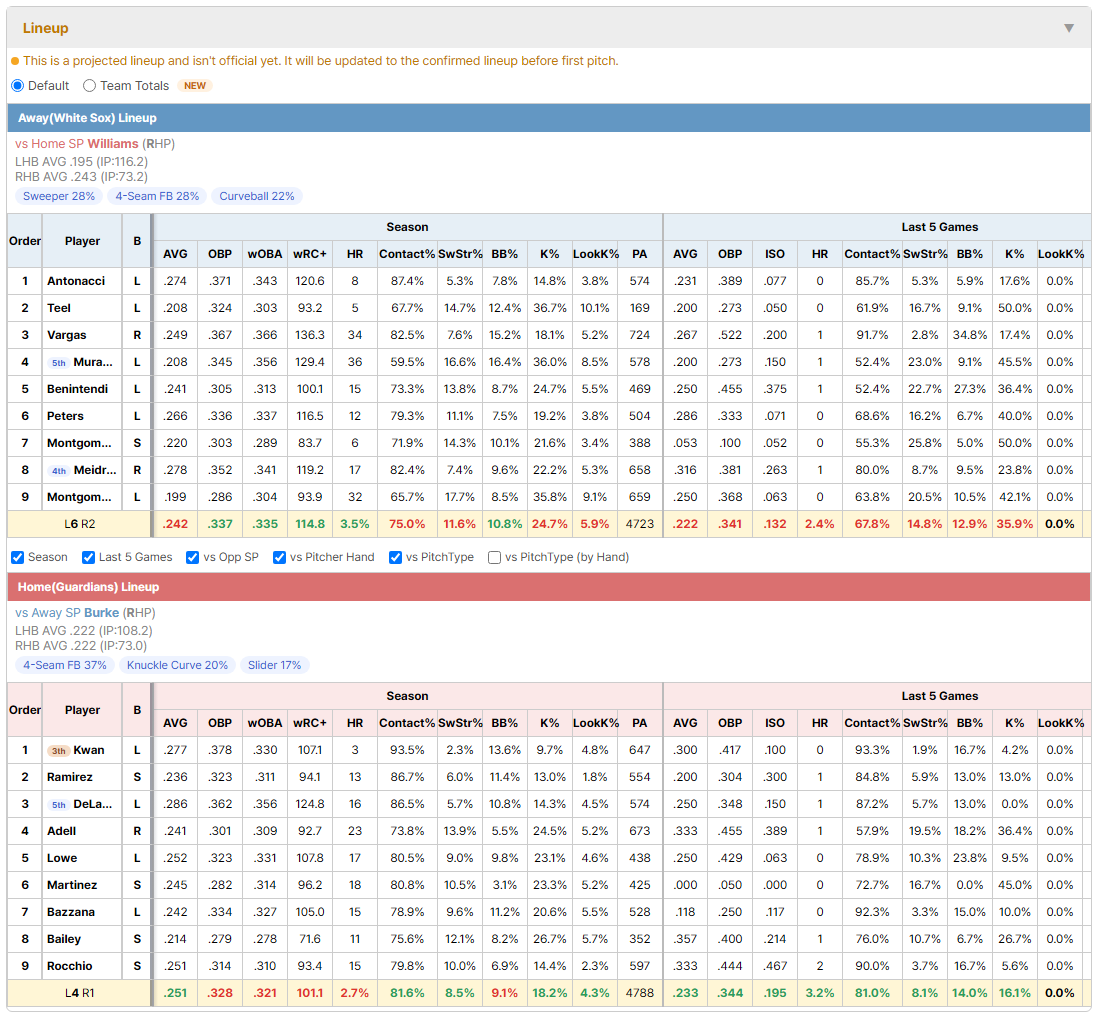Uncheck the vs Pitcher Hand checkbox

279,557
